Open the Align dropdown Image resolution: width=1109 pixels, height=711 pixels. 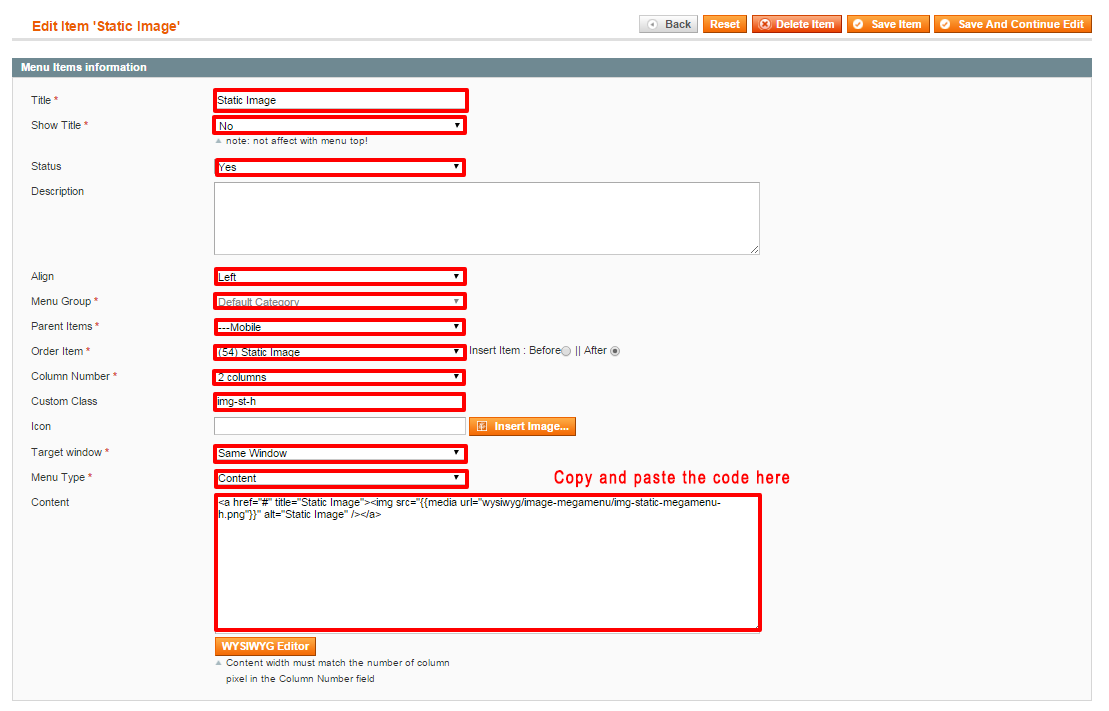[339, 277]
